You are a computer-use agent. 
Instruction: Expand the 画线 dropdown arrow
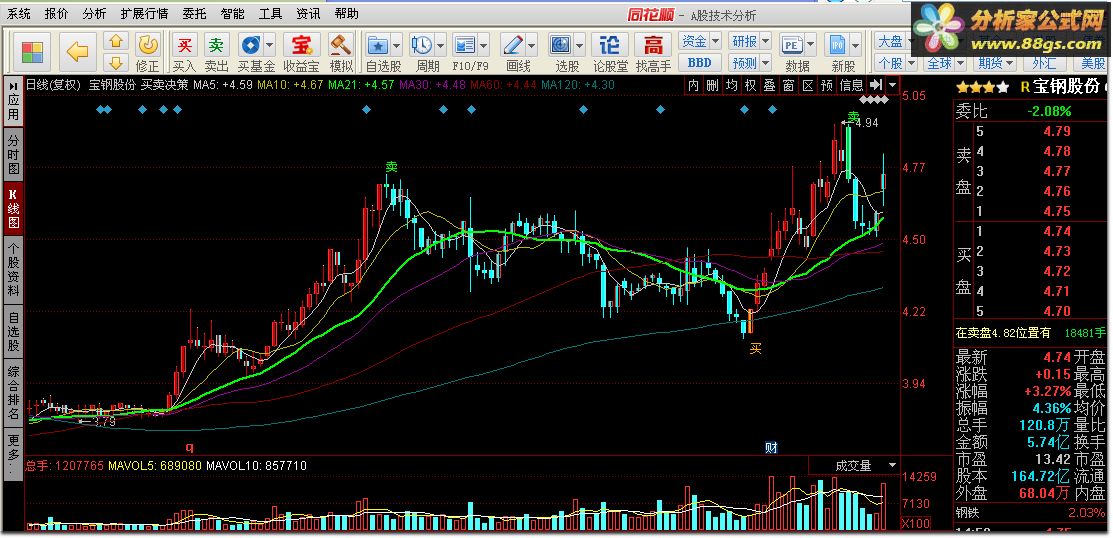tap(531, 46)
